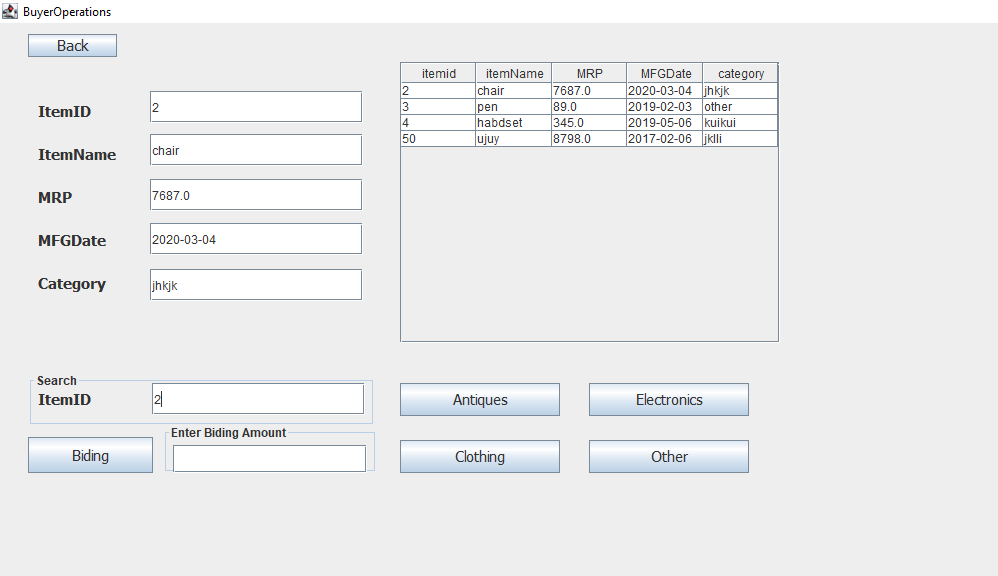Click the MFGDate field showing 2020-03-04
This screenshot has height=576, width=998.
pyautogui.click(x=256, y=239)
